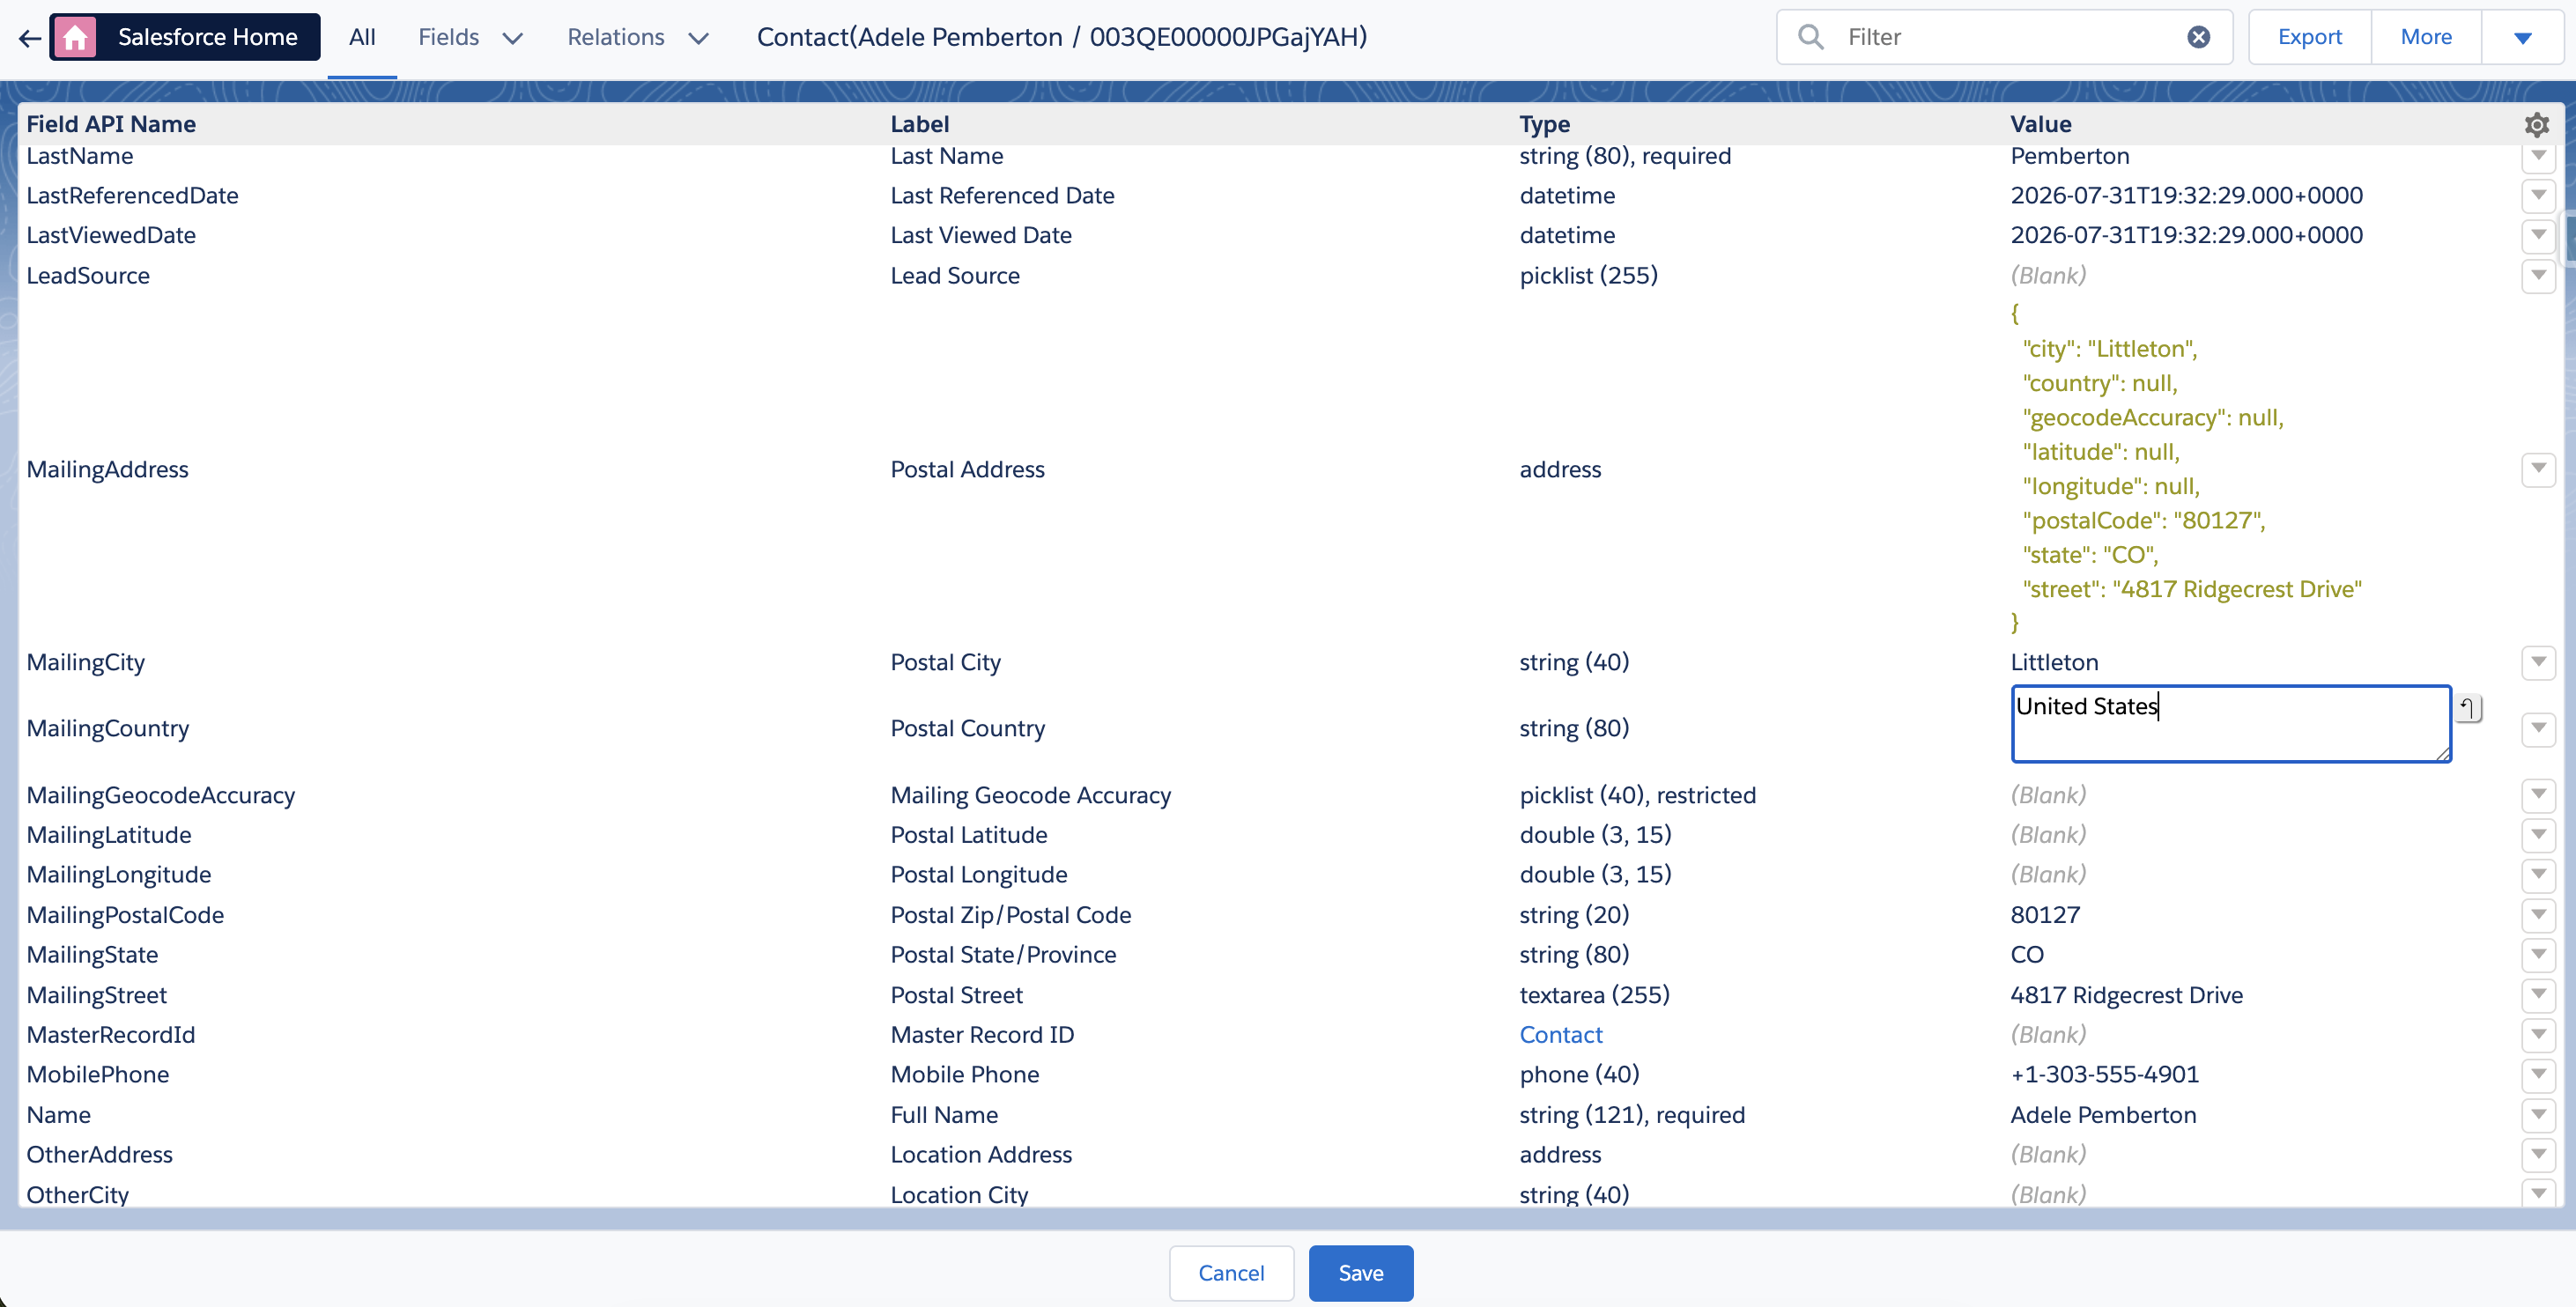This screenshot has height=1307, width=2576.
Task: Open row menu for Name field
Action: point(2538,1115)
